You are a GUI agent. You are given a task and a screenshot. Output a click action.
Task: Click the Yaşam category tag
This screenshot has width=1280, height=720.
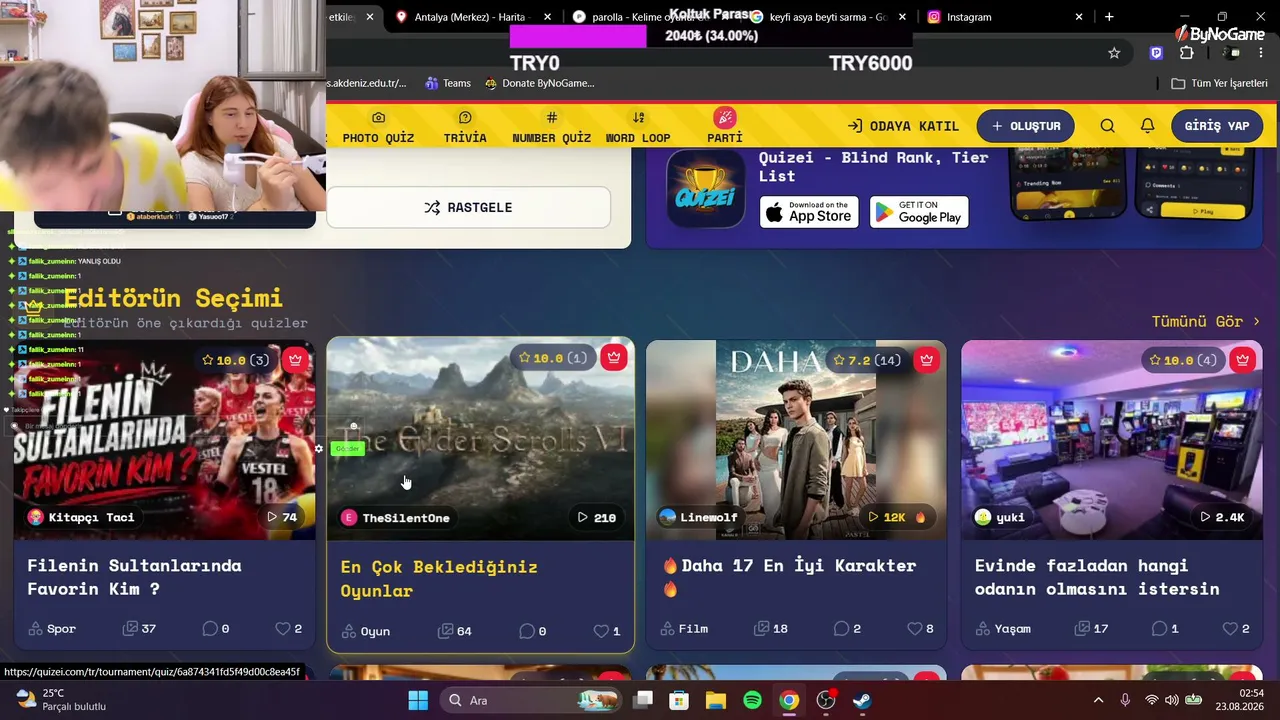coord(1005,629)
